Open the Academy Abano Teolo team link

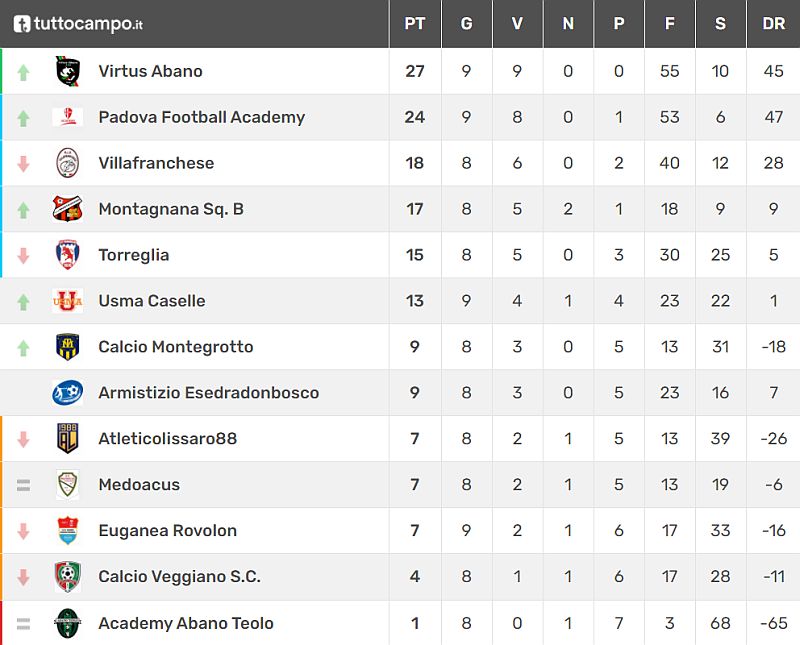(x=185, y=623)
